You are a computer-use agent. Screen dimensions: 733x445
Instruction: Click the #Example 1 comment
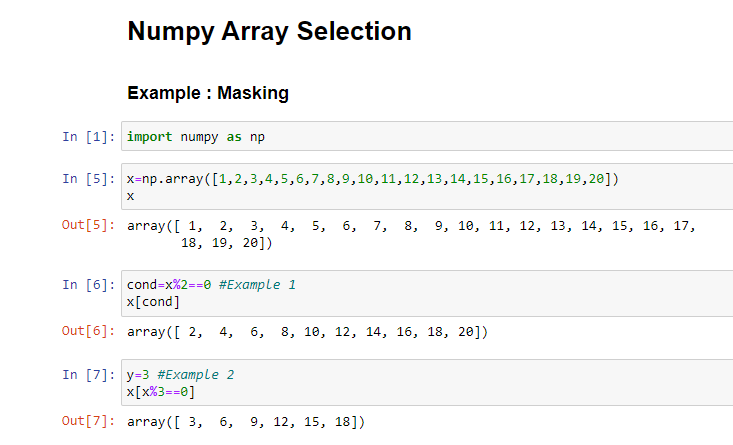coord(257,285)
